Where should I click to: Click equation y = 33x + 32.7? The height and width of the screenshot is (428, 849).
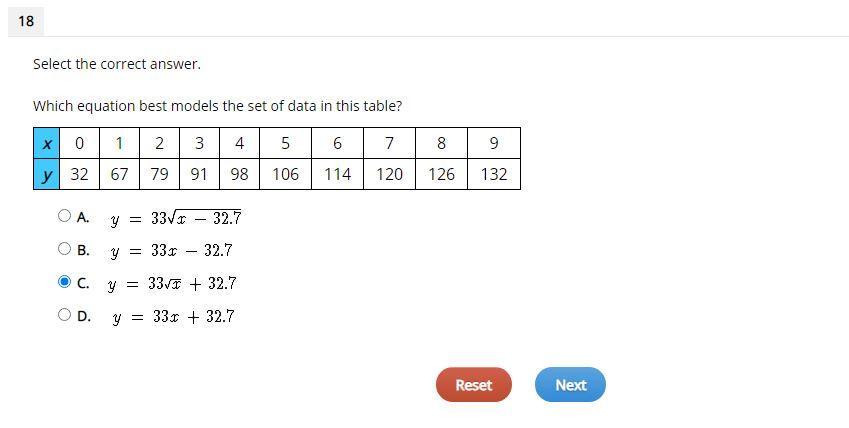pos(173,316)
